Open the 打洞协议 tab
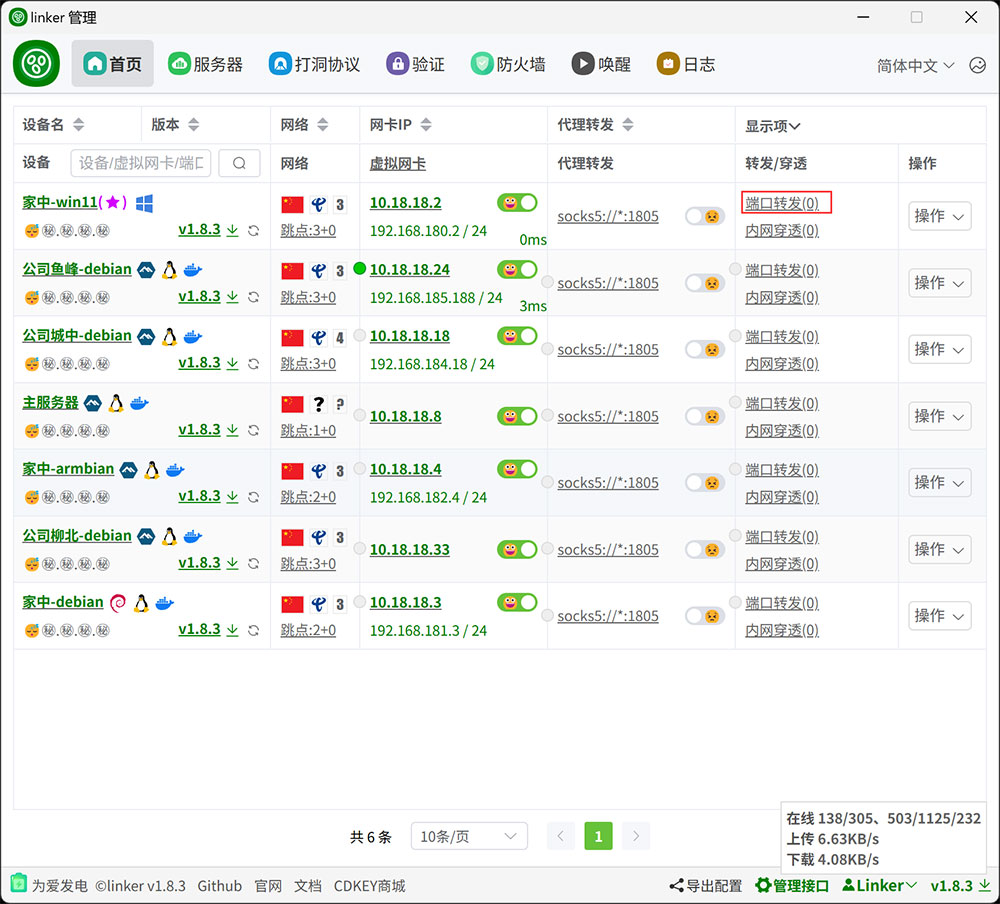The width and height of the screenshot is (1000, 904). 314,64
